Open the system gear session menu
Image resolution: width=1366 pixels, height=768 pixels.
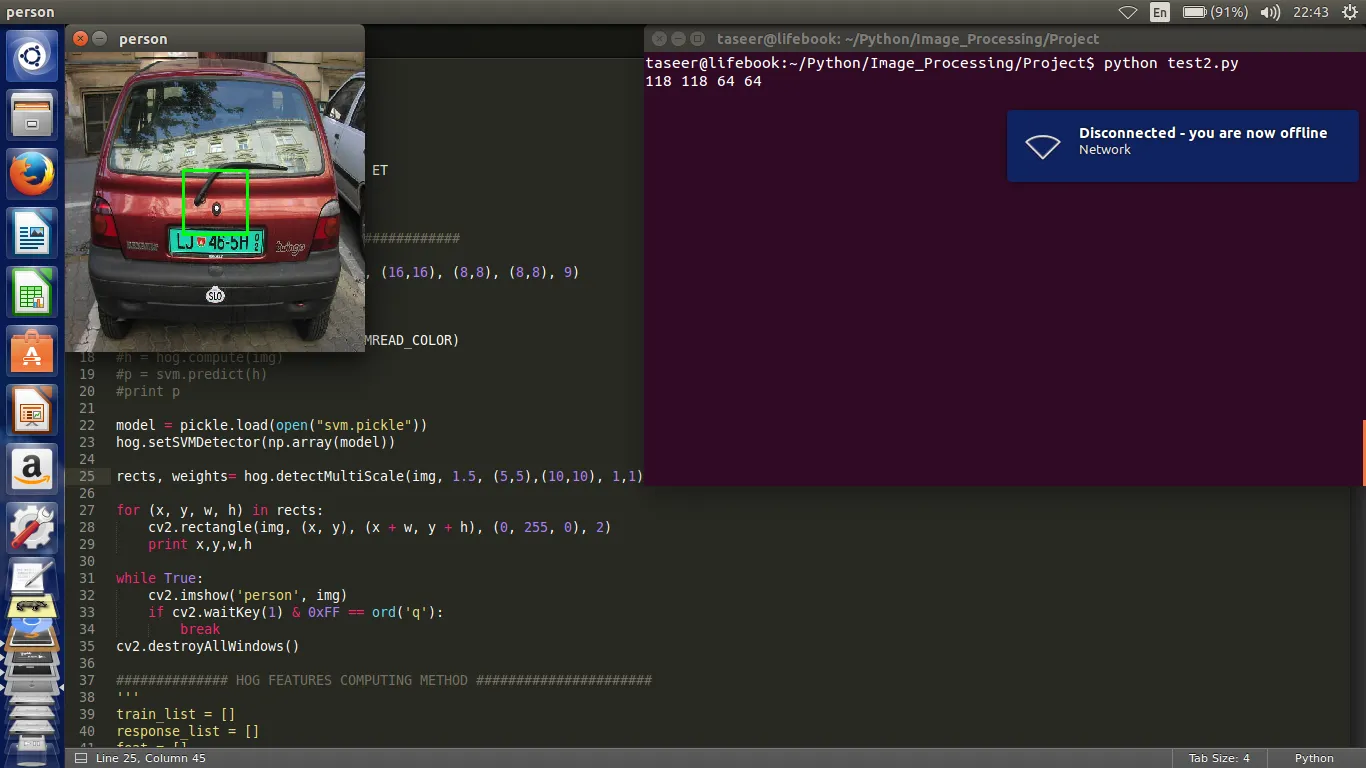tap(1348, 12)
